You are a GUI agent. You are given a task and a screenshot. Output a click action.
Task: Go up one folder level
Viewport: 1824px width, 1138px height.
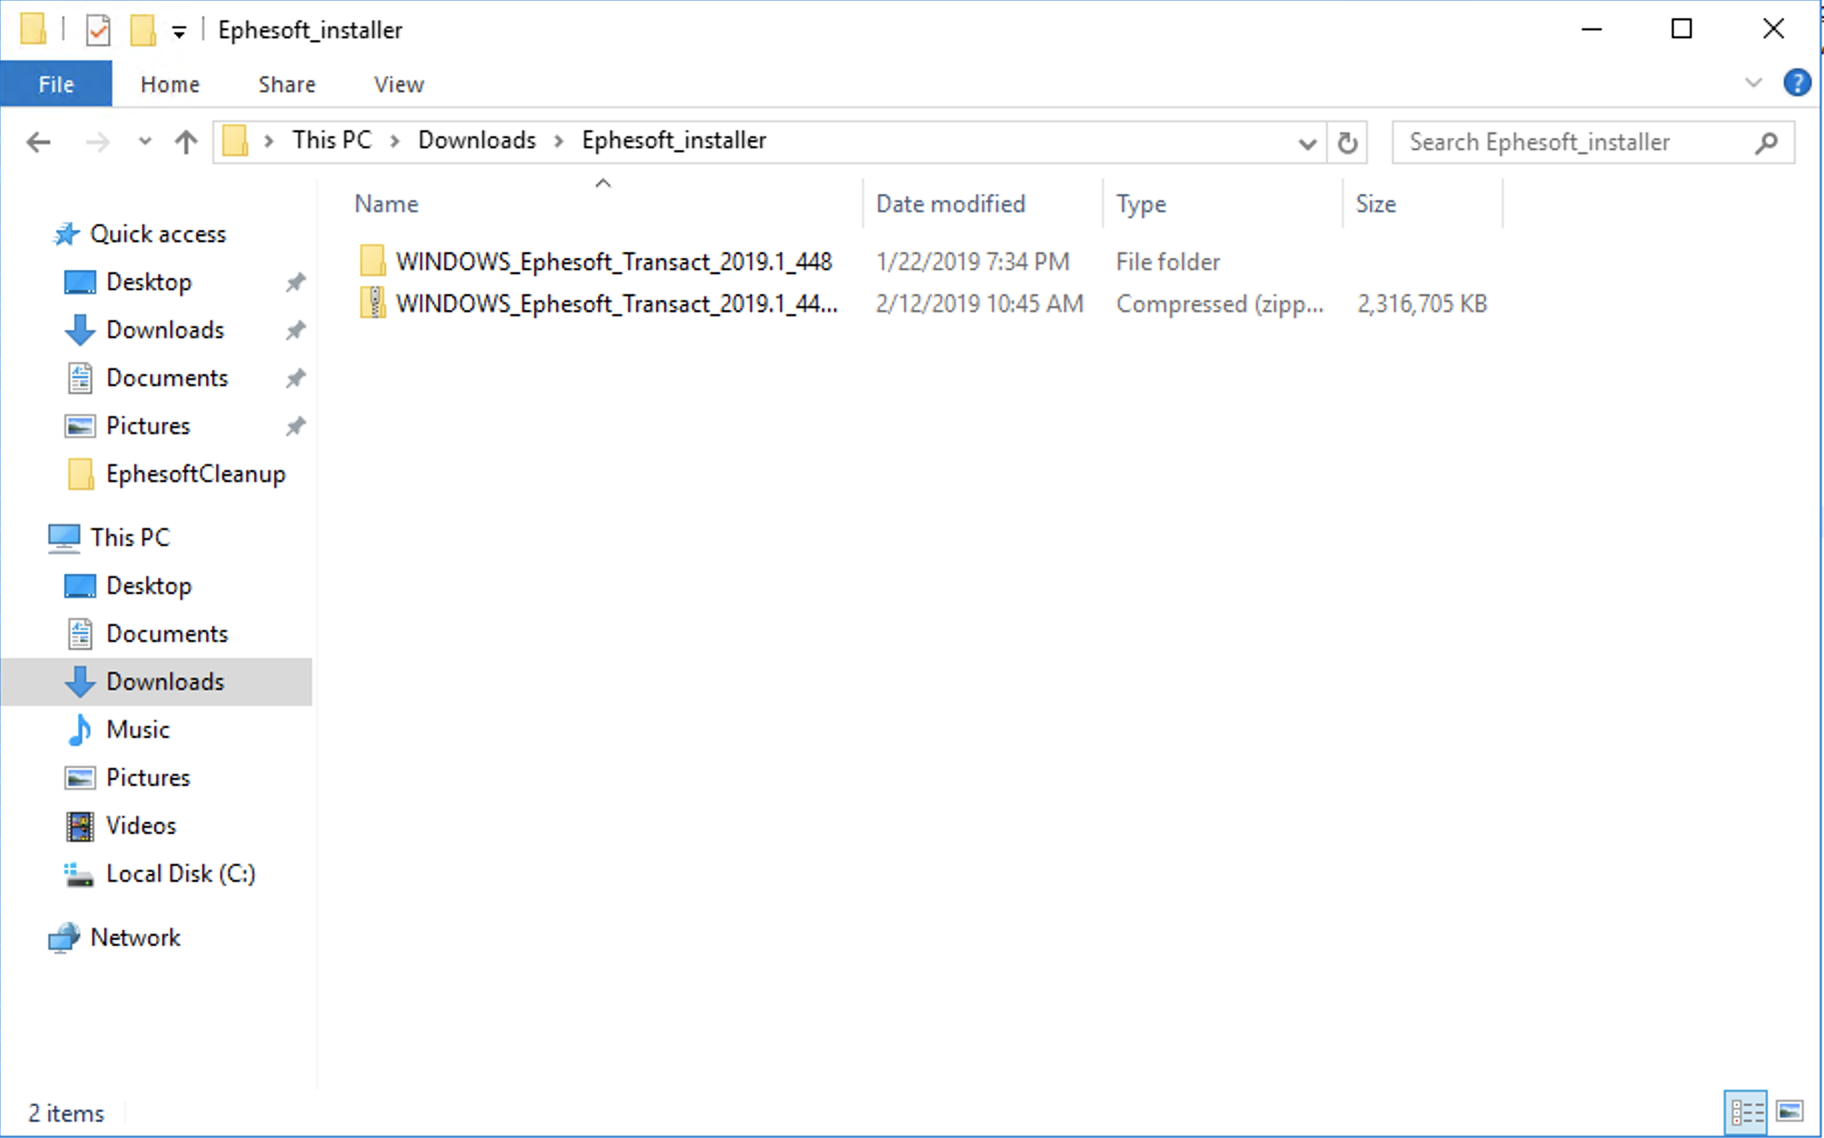point(186,142)
